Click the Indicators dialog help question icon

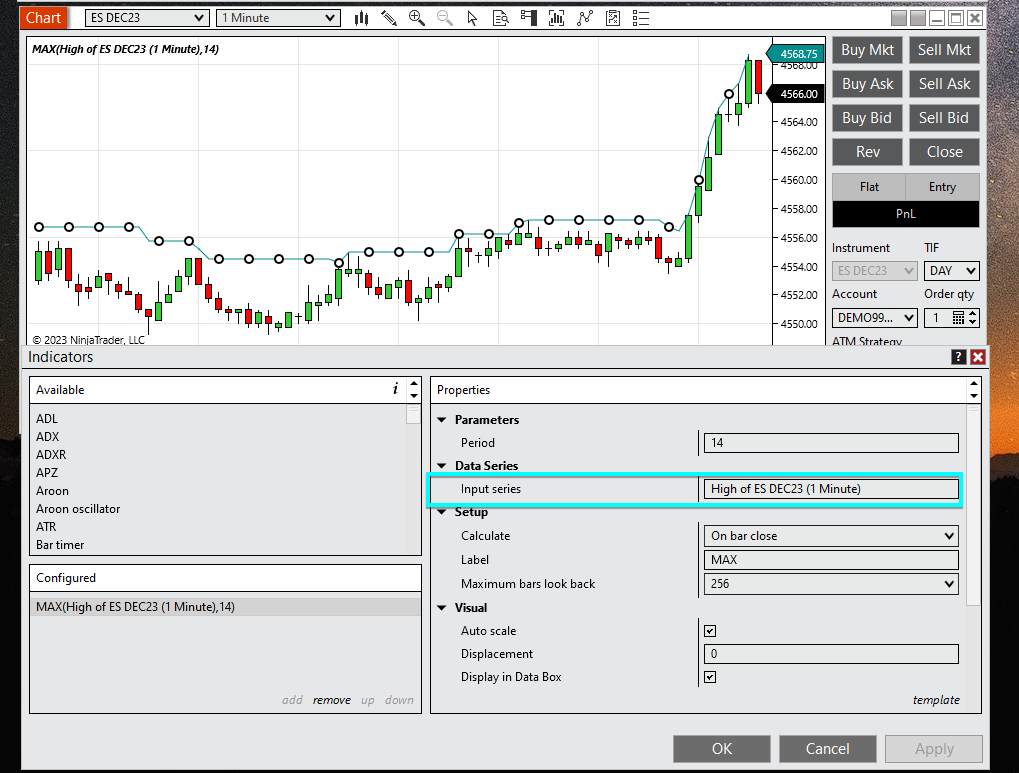[x=958, y=356]
